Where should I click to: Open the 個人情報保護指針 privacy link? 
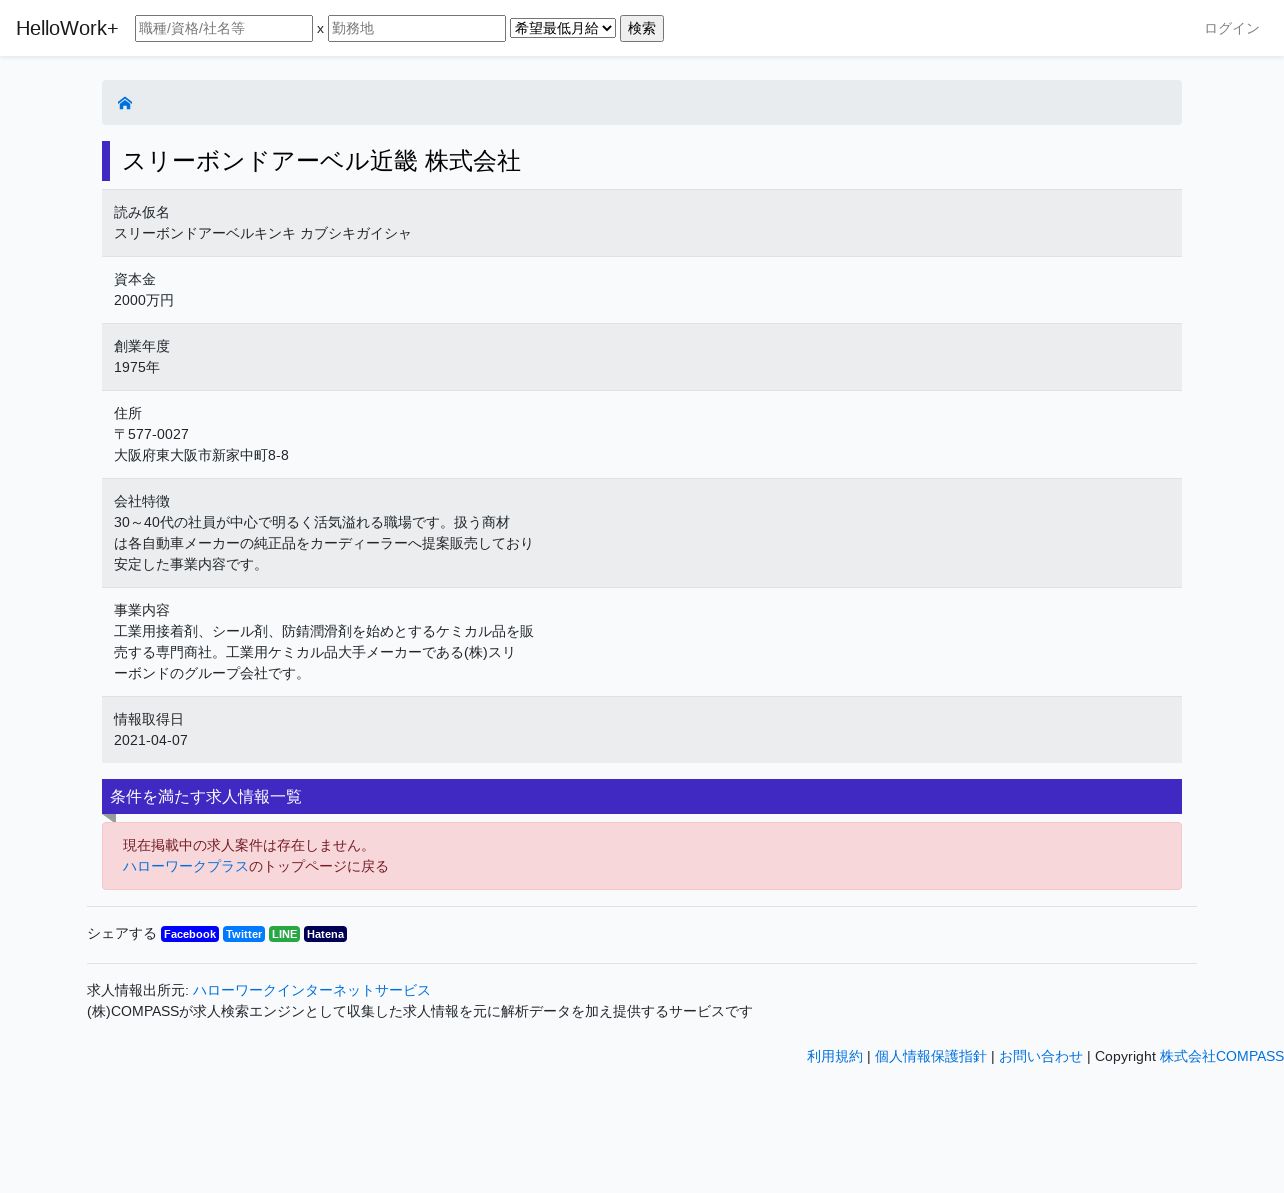(931, 1056)
